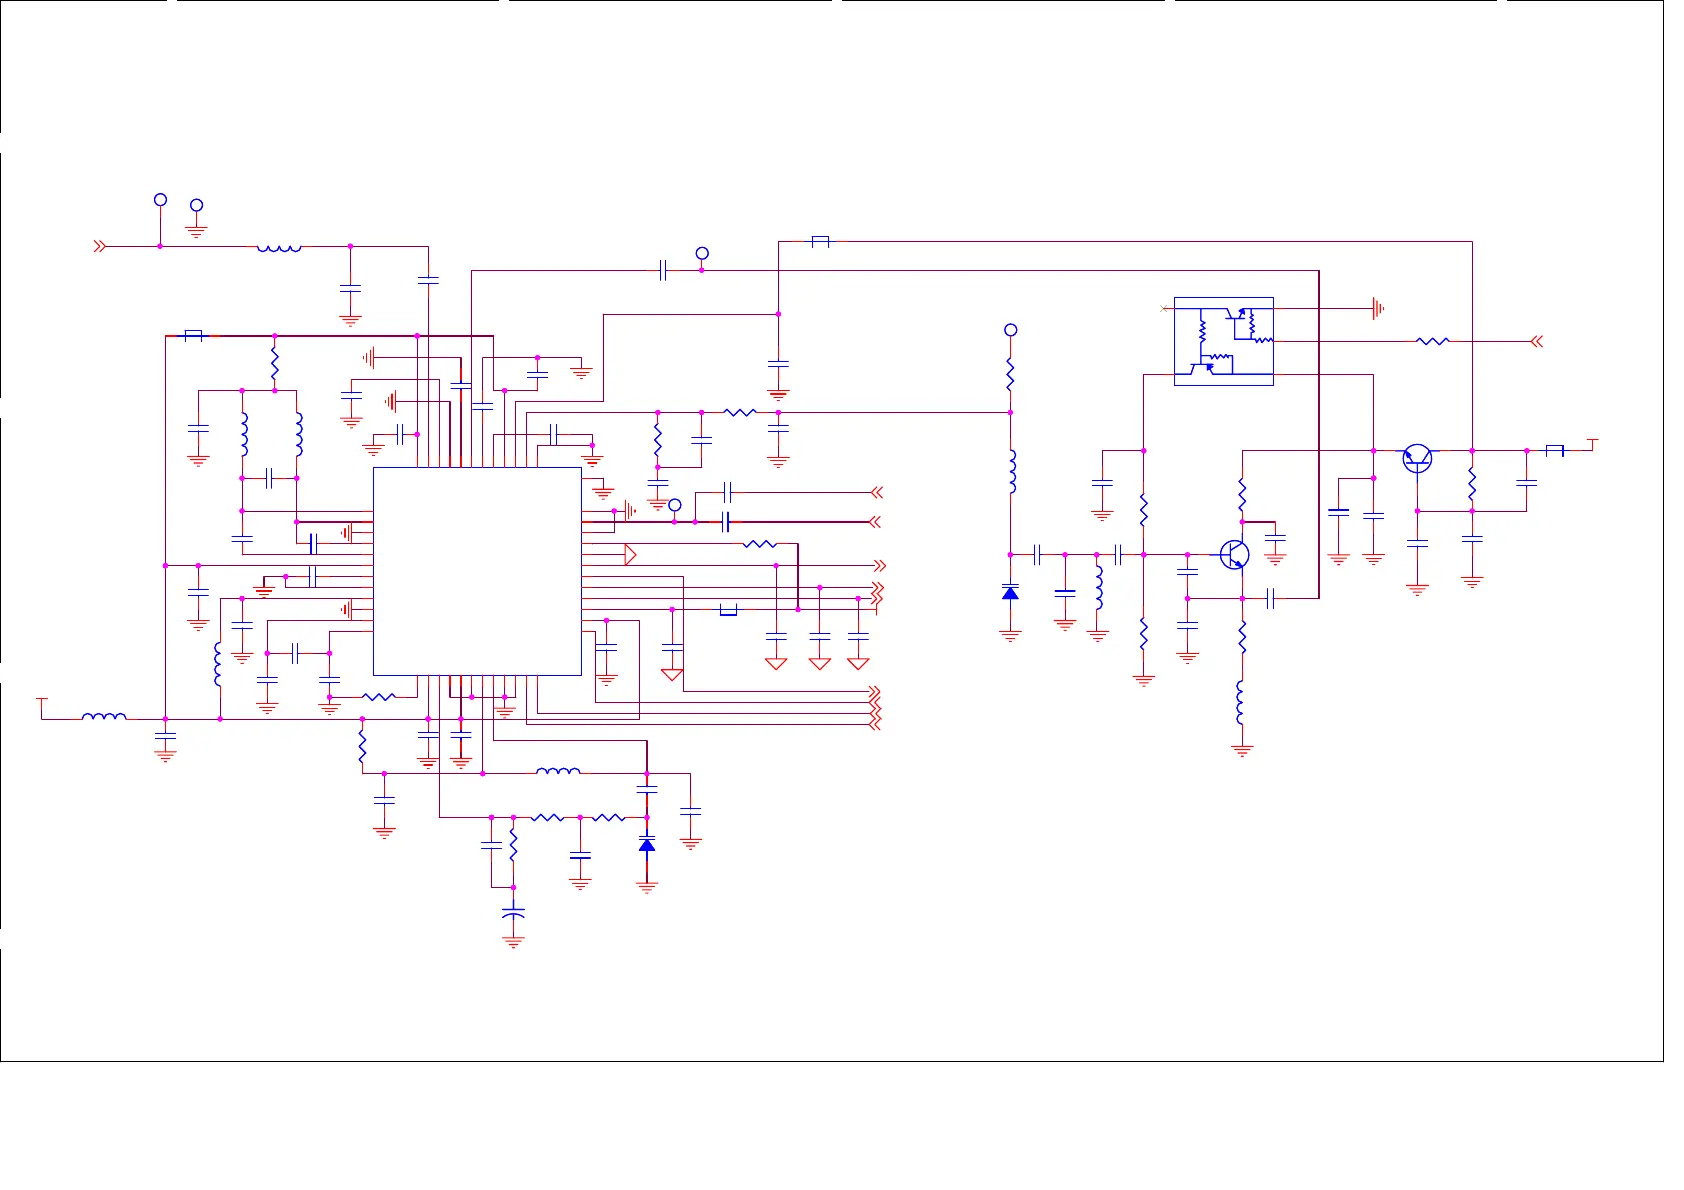Image resolution: width=1684 pixels, height=1190 pixels.
Task: Click the port arrow connected to the boxed module's resistor
Action: (1537, 341)
